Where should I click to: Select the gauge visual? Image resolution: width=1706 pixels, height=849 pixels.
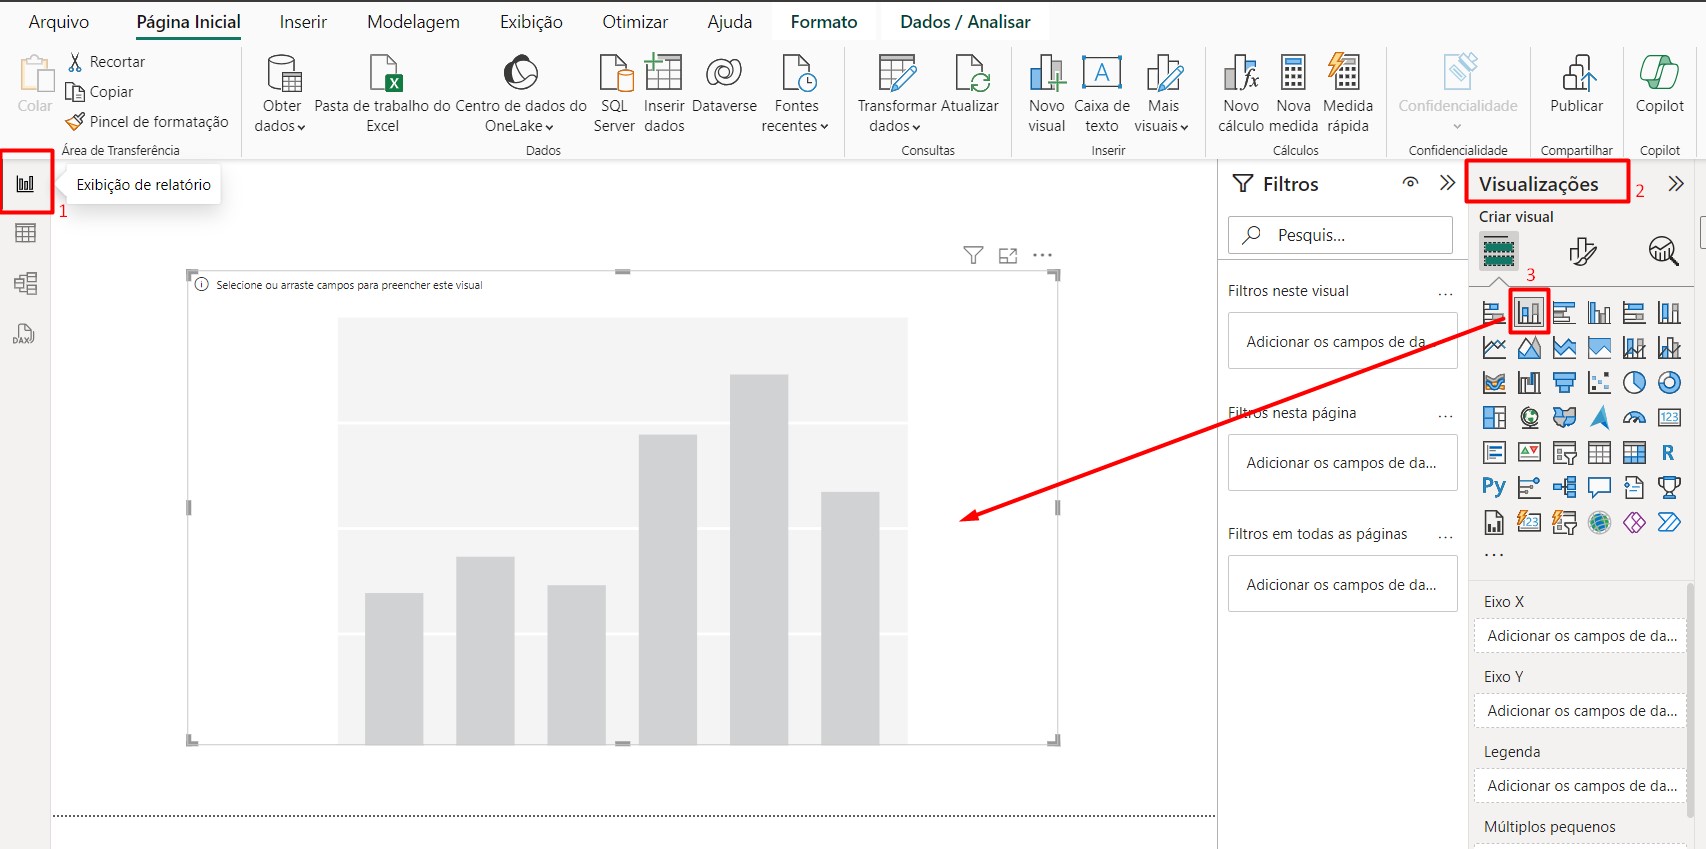point(1634,417)
